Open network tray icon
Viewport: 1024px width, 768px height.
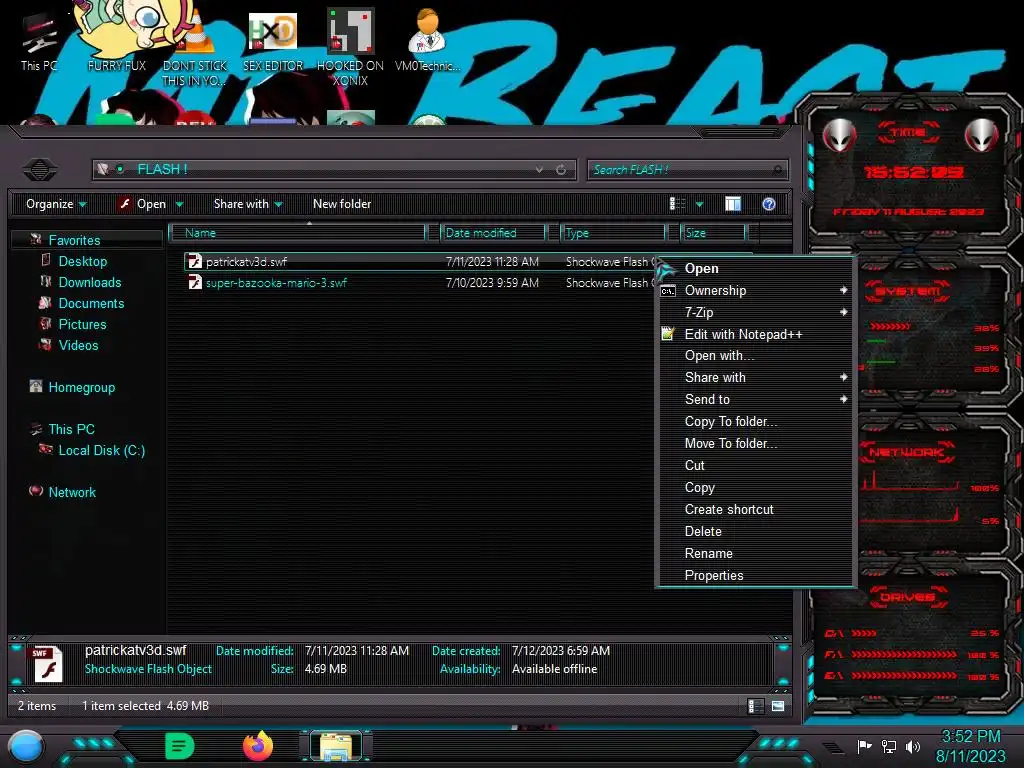889,746
